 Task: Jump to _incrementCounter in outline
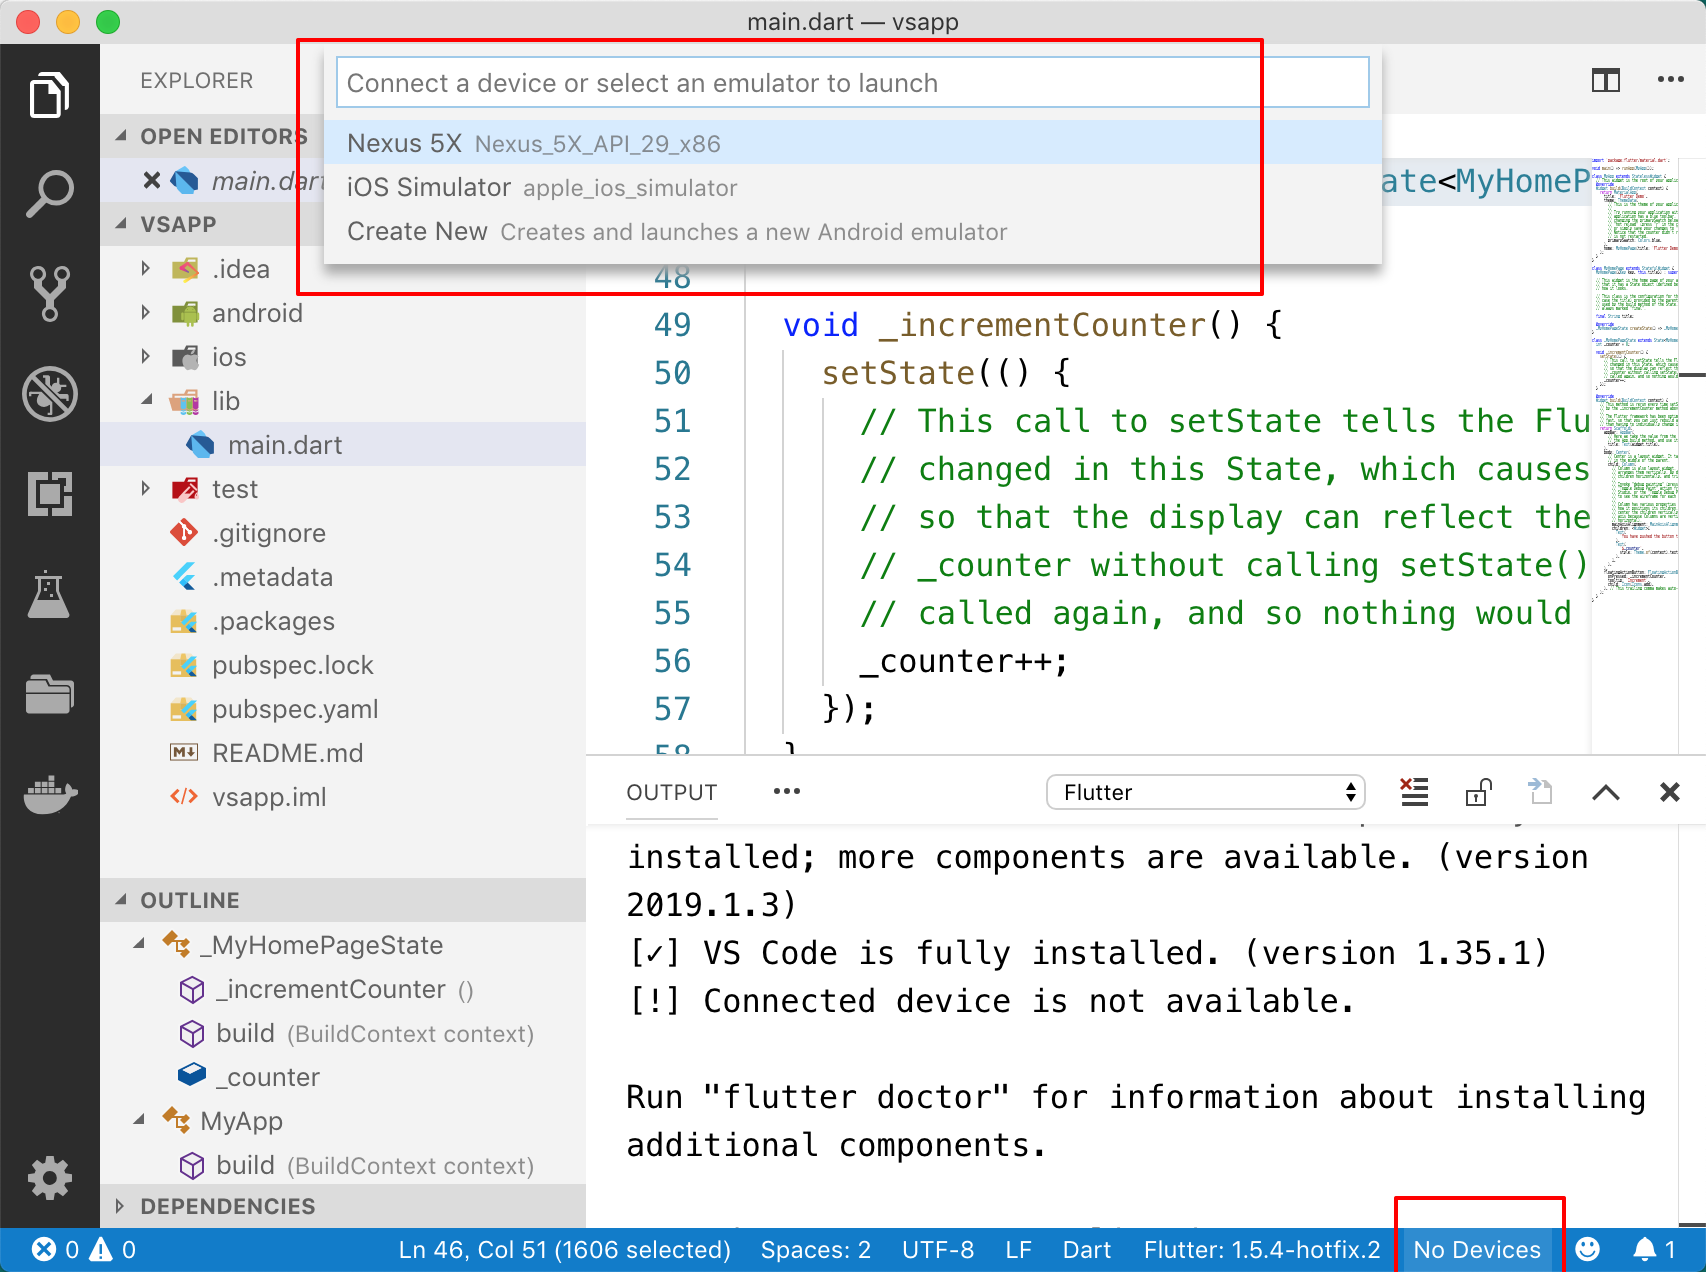343,989
